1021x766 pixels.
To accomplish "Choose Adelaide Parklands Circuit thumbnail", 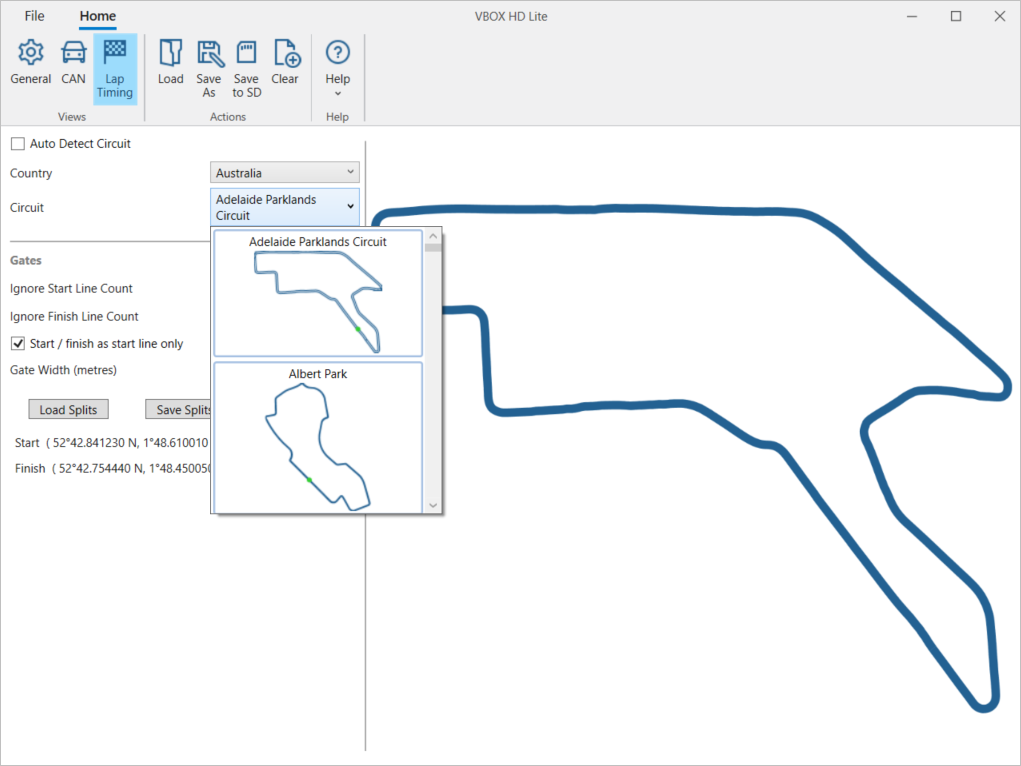I will pyautogui.click(x=318, y=292).
